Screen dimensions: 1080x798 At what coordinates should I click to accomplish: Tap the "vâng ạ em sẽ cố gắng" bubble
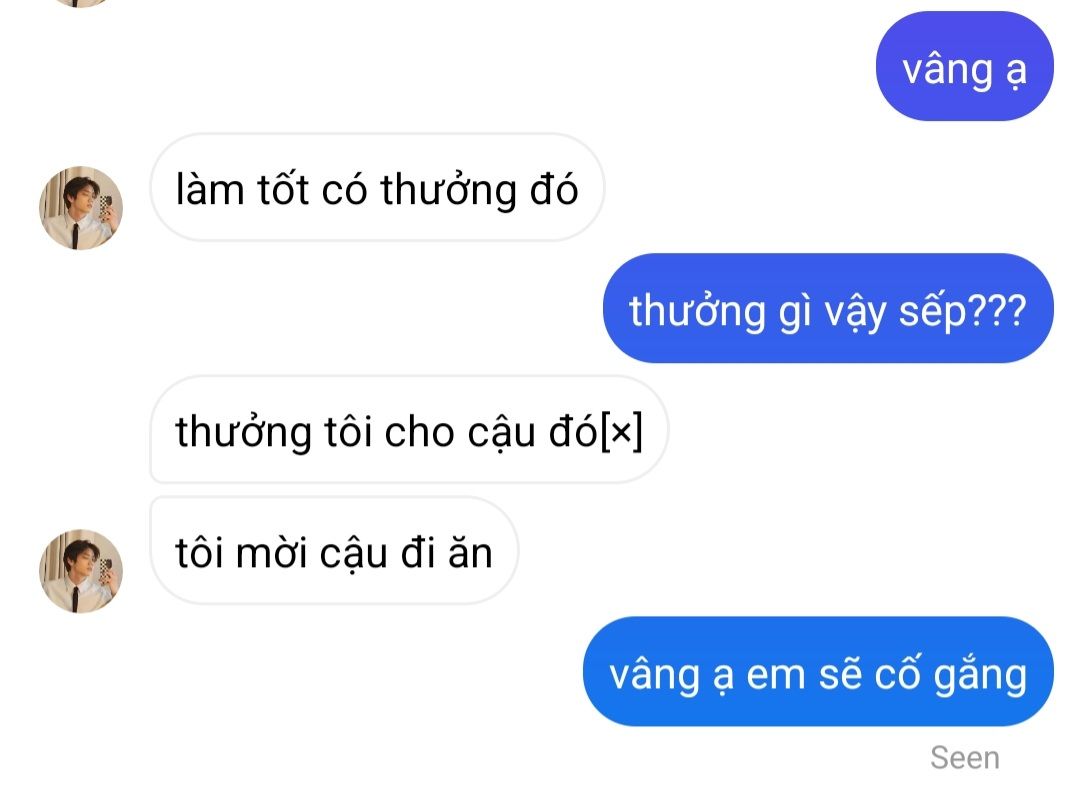818,671
